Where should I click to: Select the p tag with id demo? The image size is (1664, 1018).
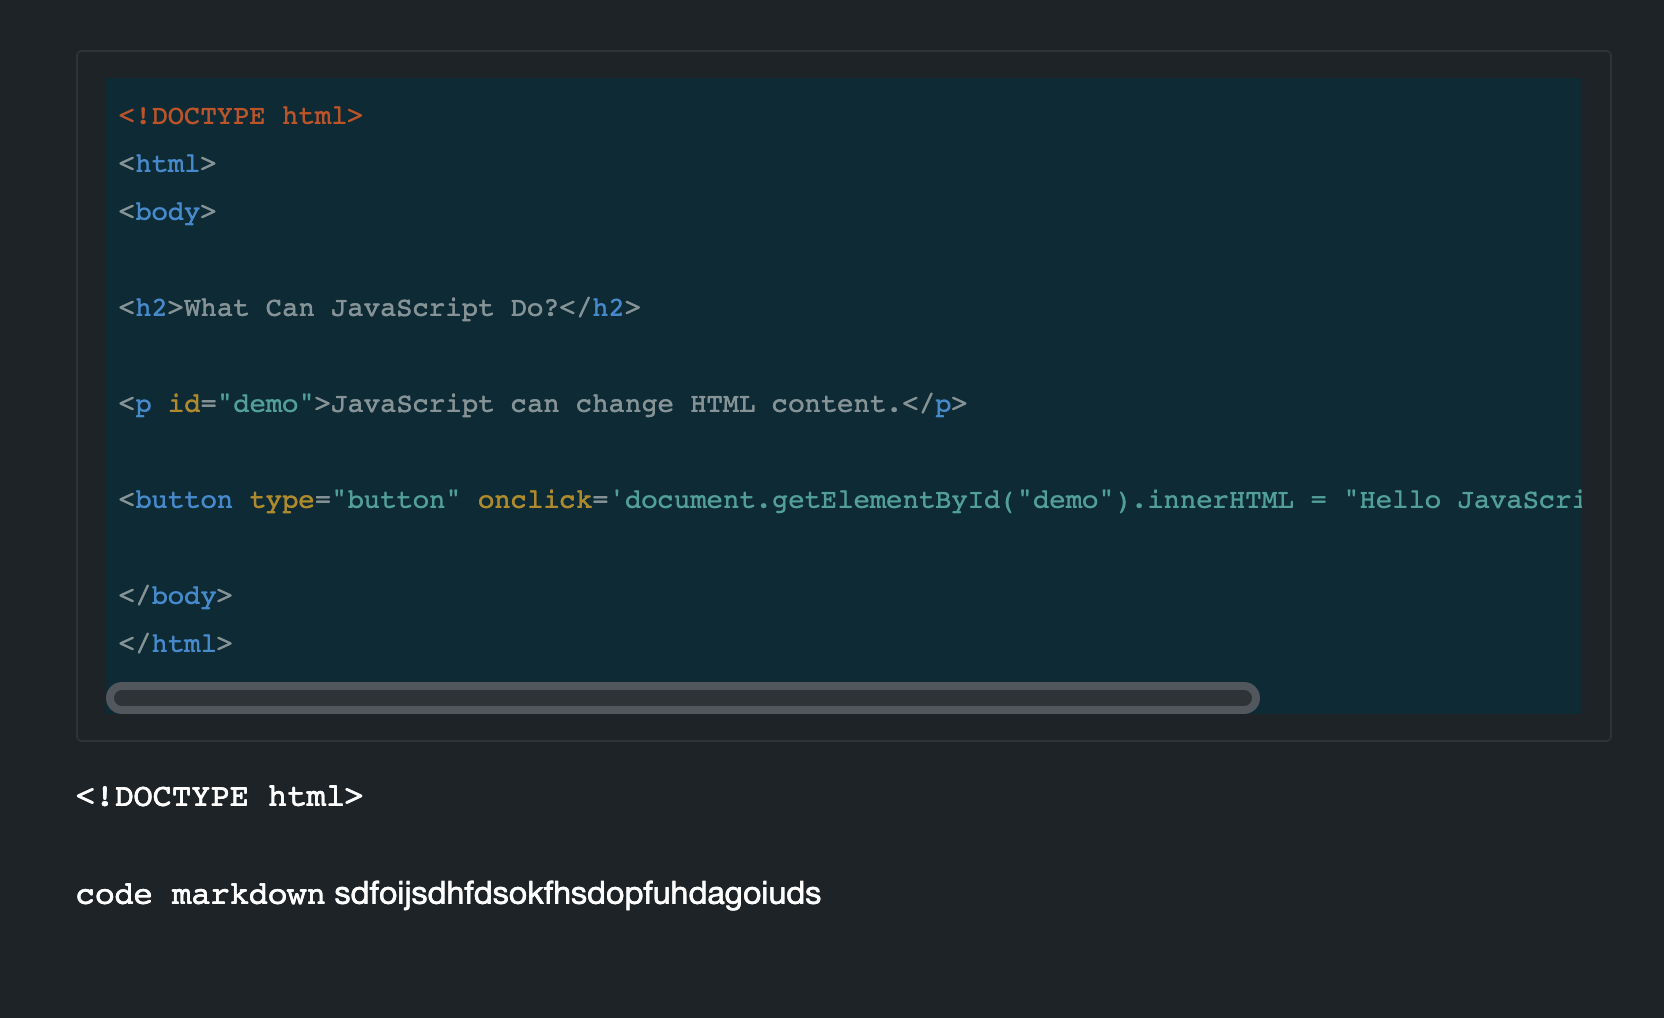[140, 404]
